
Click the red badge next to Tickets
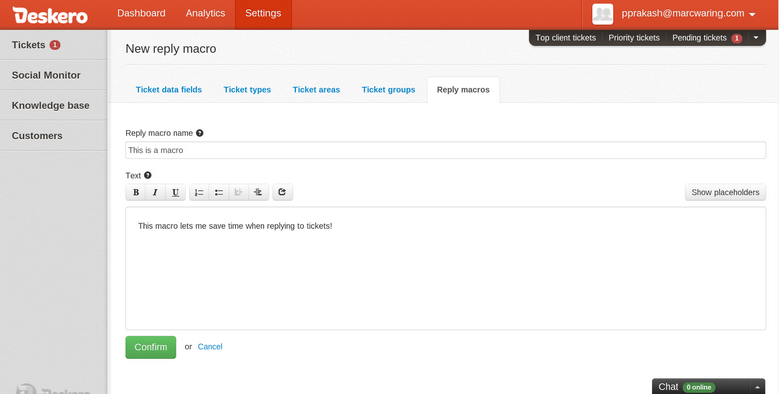coord(55,45)
